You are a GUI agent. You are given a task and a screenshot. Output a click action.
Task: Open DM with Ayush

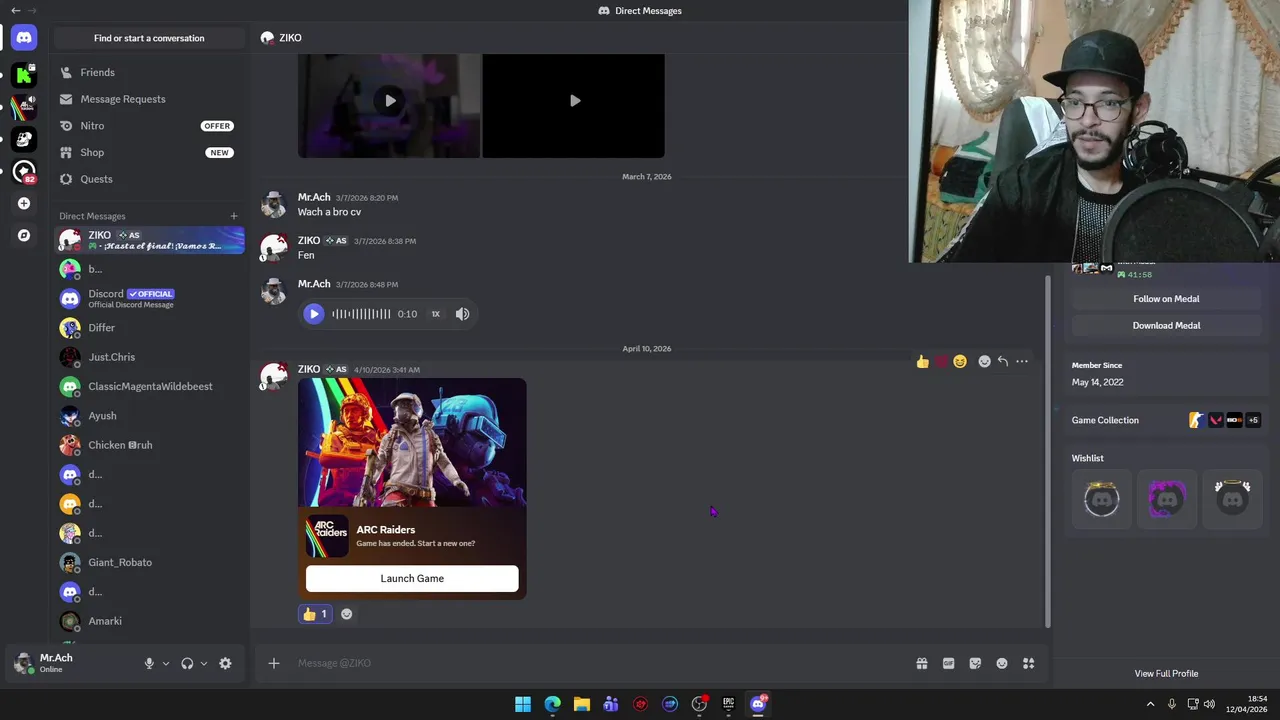click(149, 416)
